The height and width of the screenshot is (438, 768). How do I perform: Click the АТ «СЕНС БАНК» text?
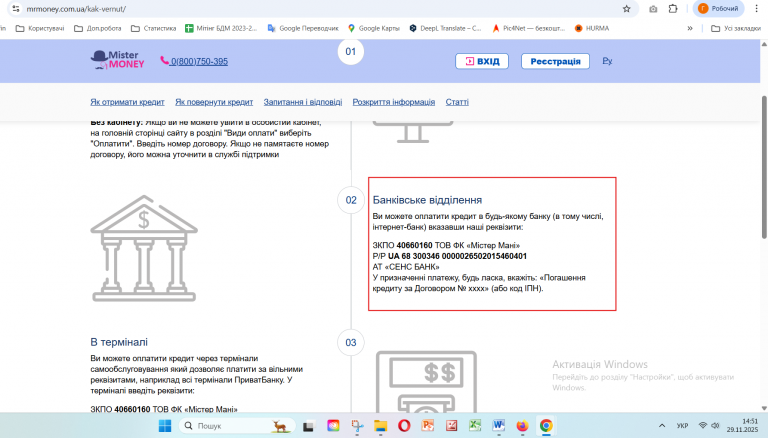[406, 267]
